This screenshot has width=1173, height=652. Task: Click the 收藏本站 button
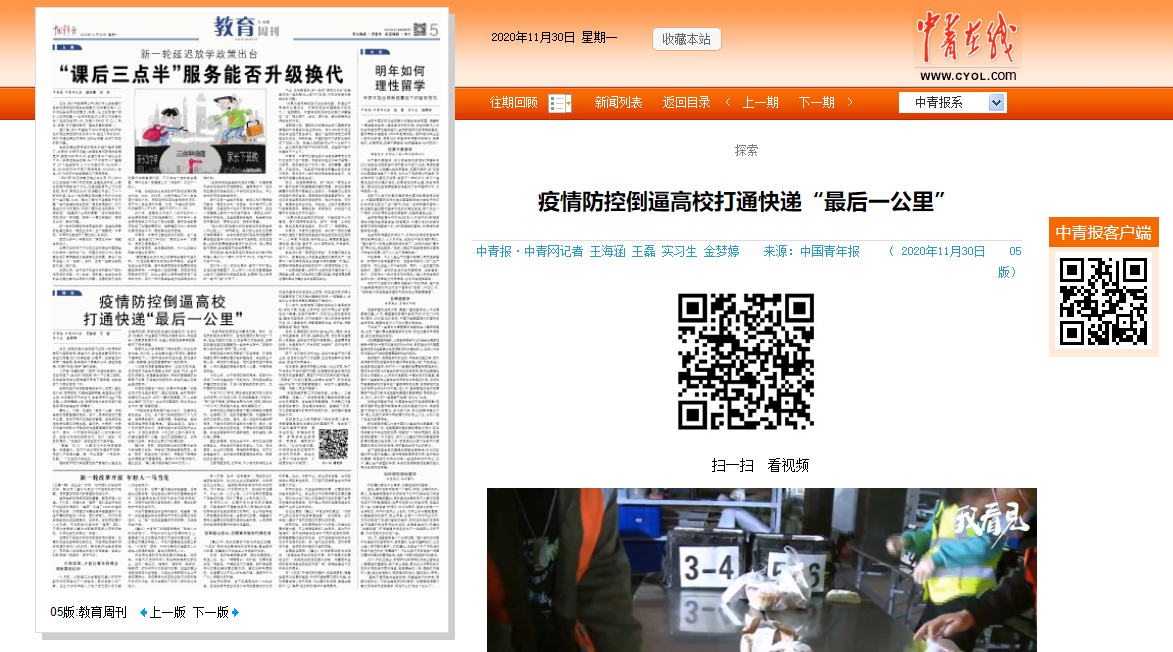(x=686, y=39)
